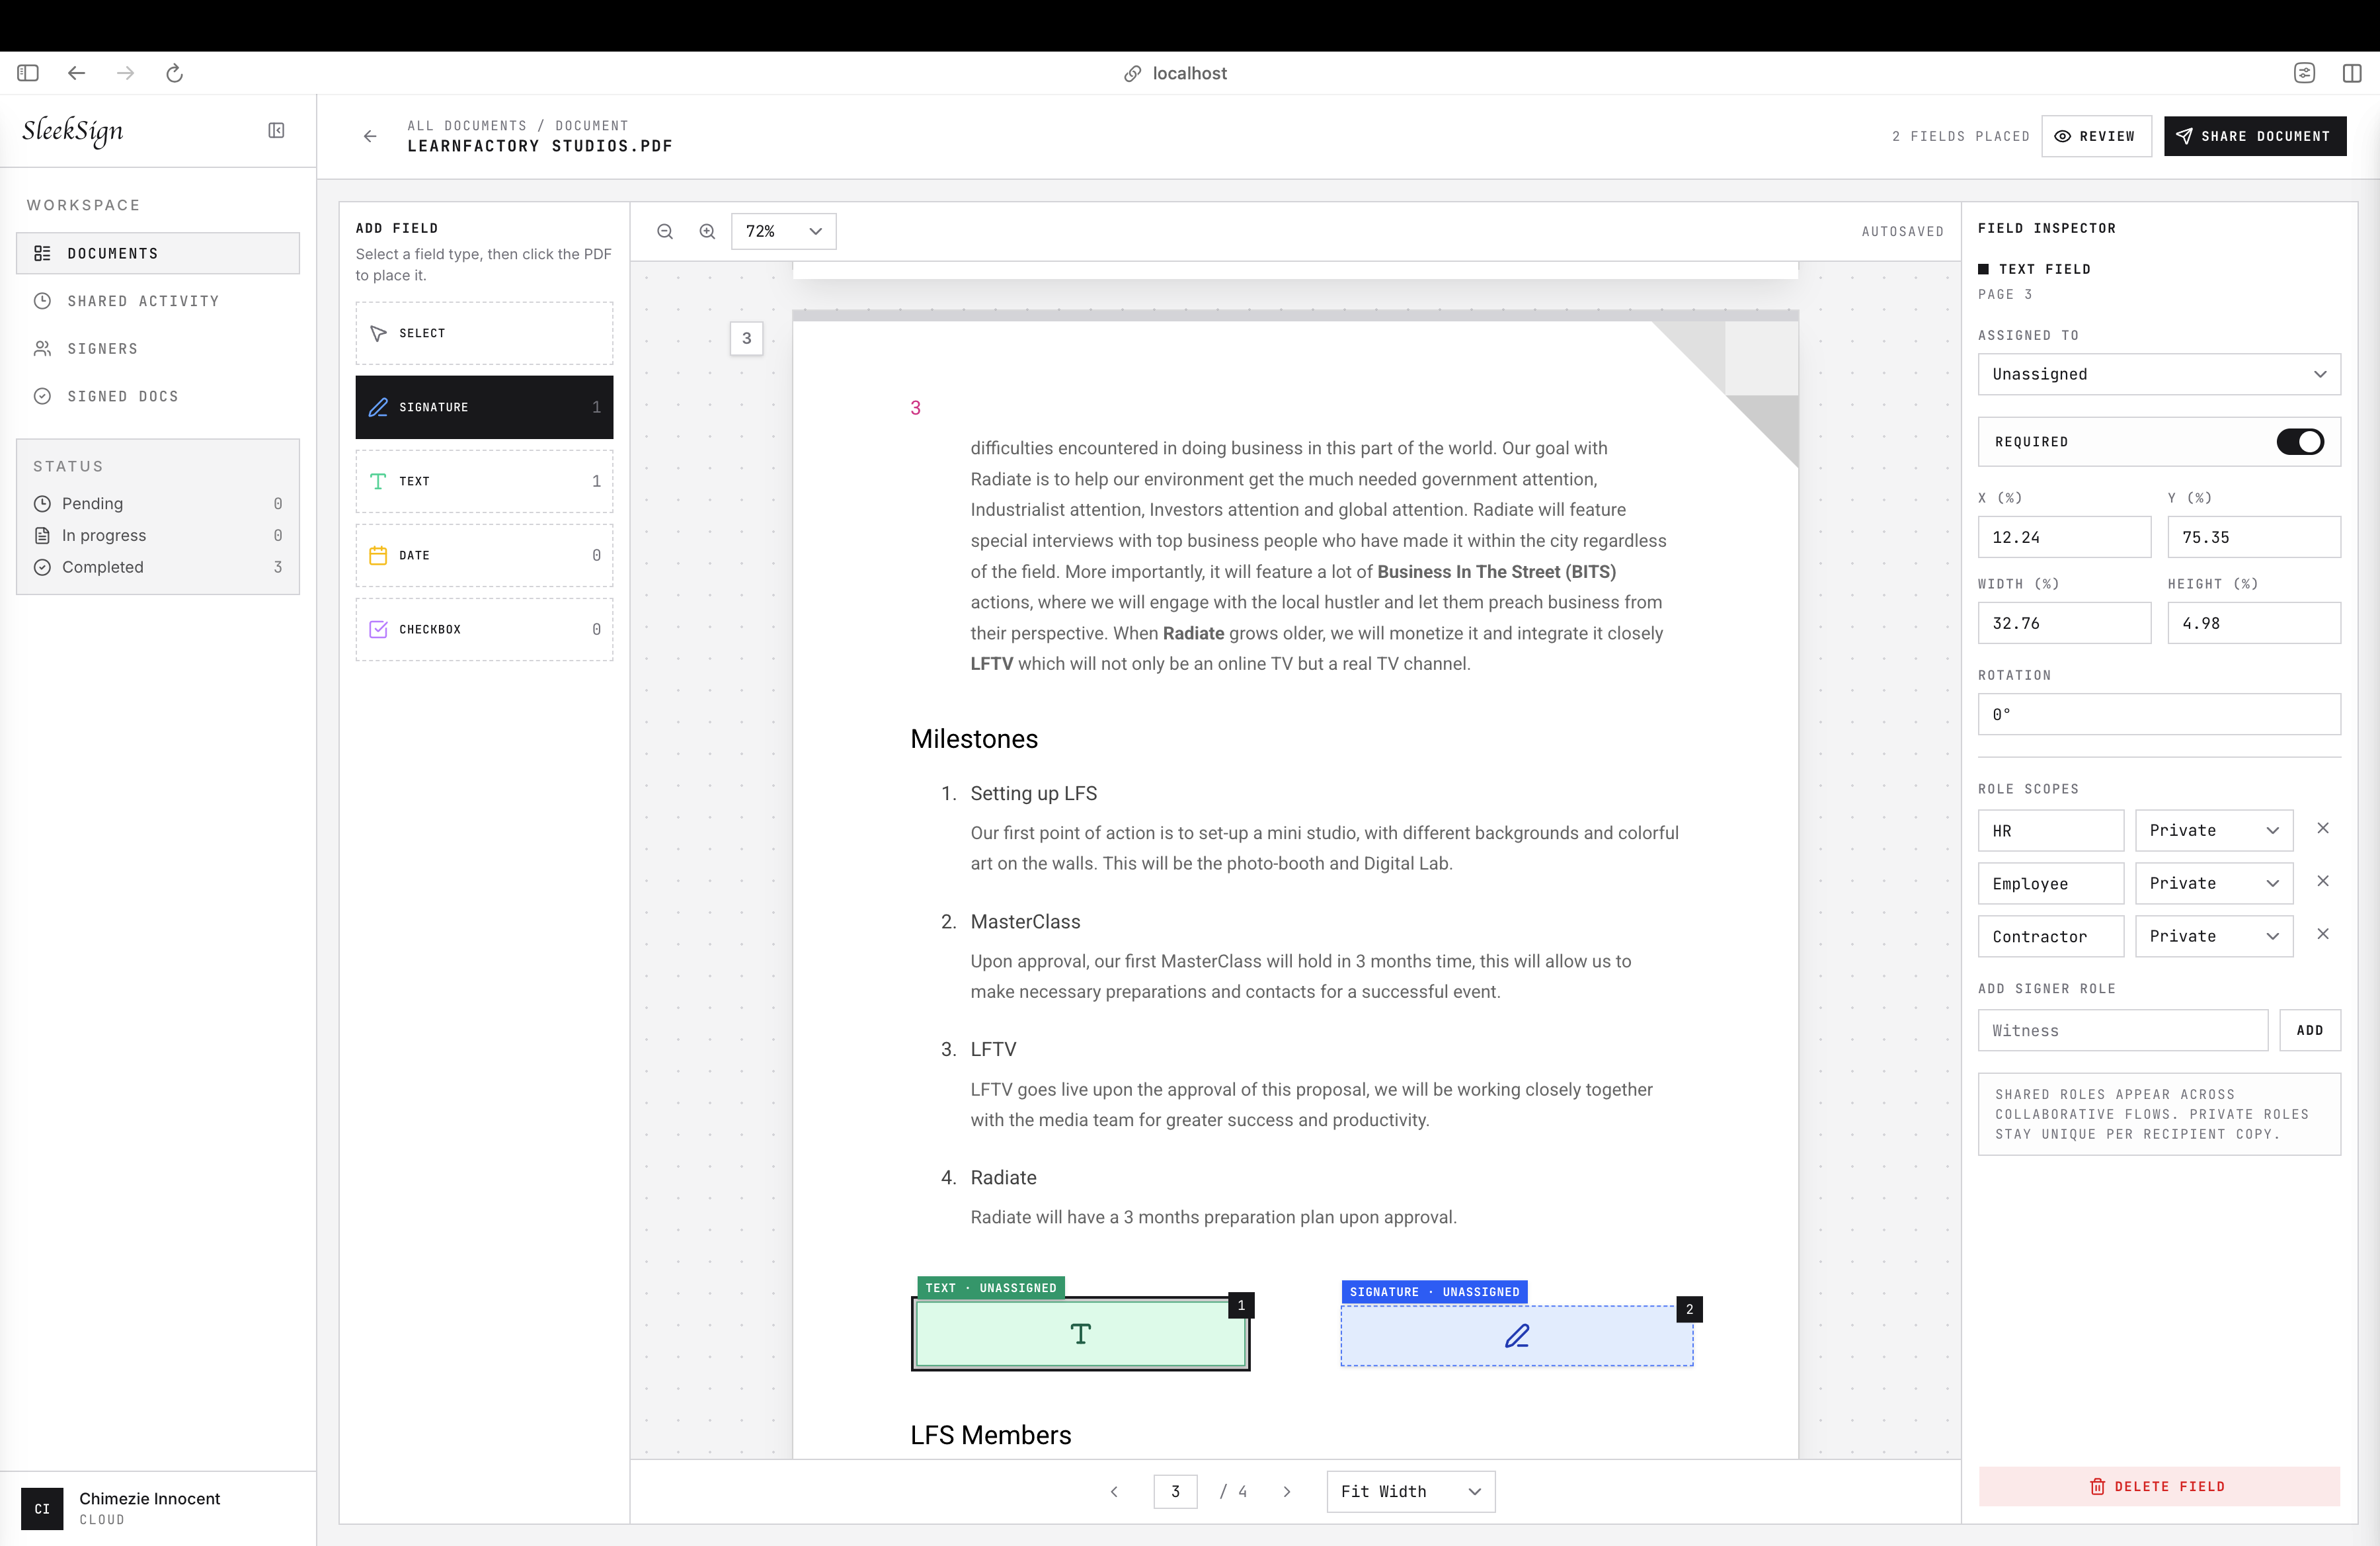Open browser page settings icon
2380x1546 pixels.
pos(2304,73)
